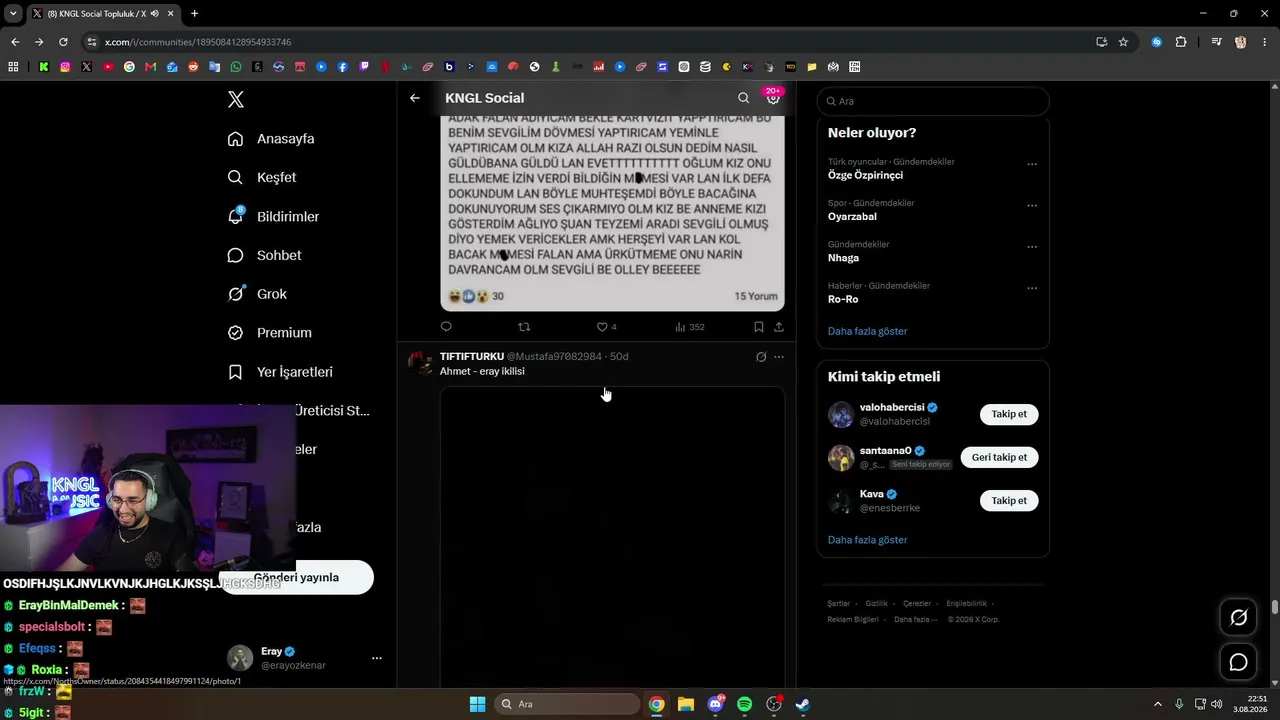
Task: Open Oyarzabal trending topic
Action: tap(852, 216)
